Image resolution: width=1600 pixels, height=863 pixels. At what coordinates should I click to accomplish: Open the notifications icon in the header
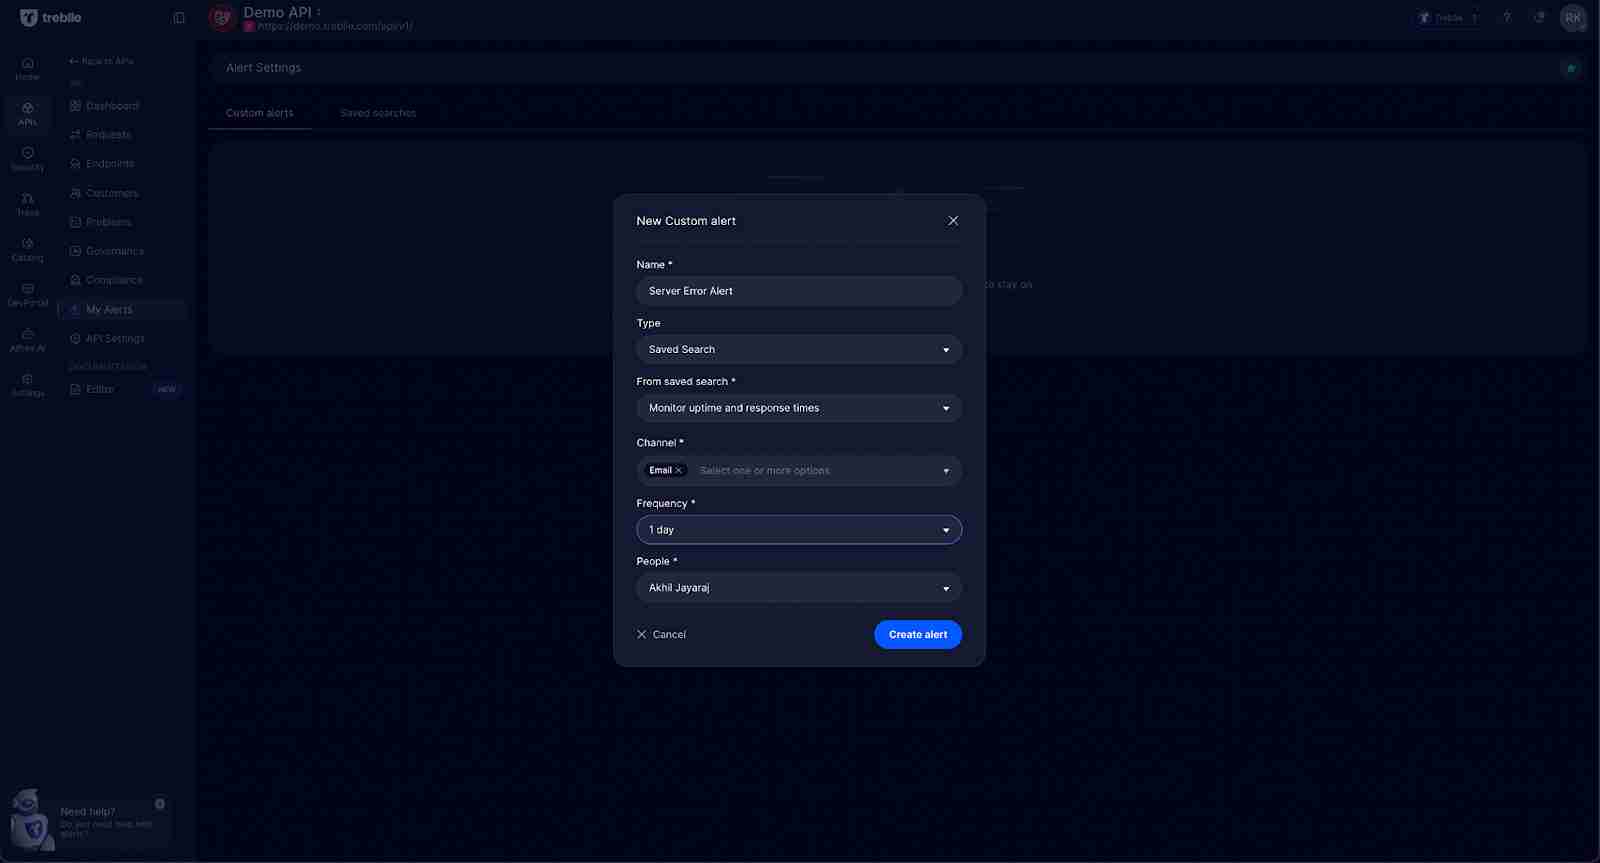(1539, 18)
